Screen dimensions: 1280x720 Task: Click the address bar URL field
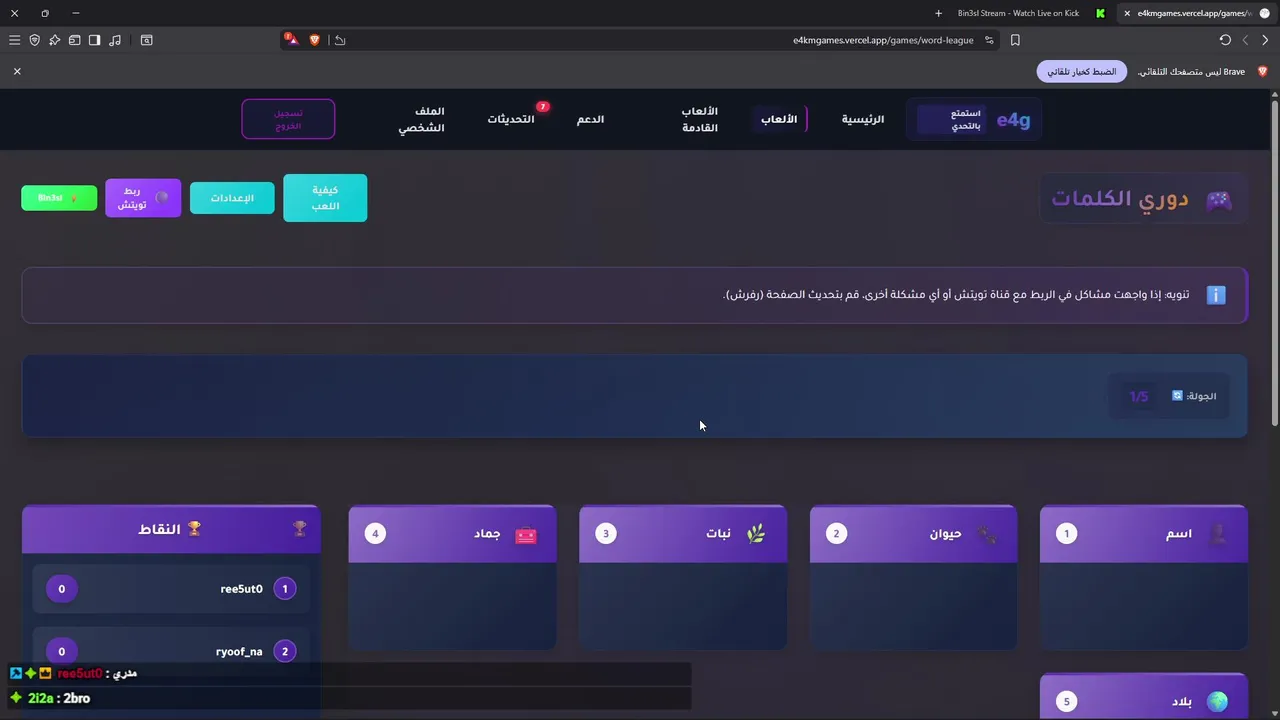pyautogui.click(x=883, y=40)
